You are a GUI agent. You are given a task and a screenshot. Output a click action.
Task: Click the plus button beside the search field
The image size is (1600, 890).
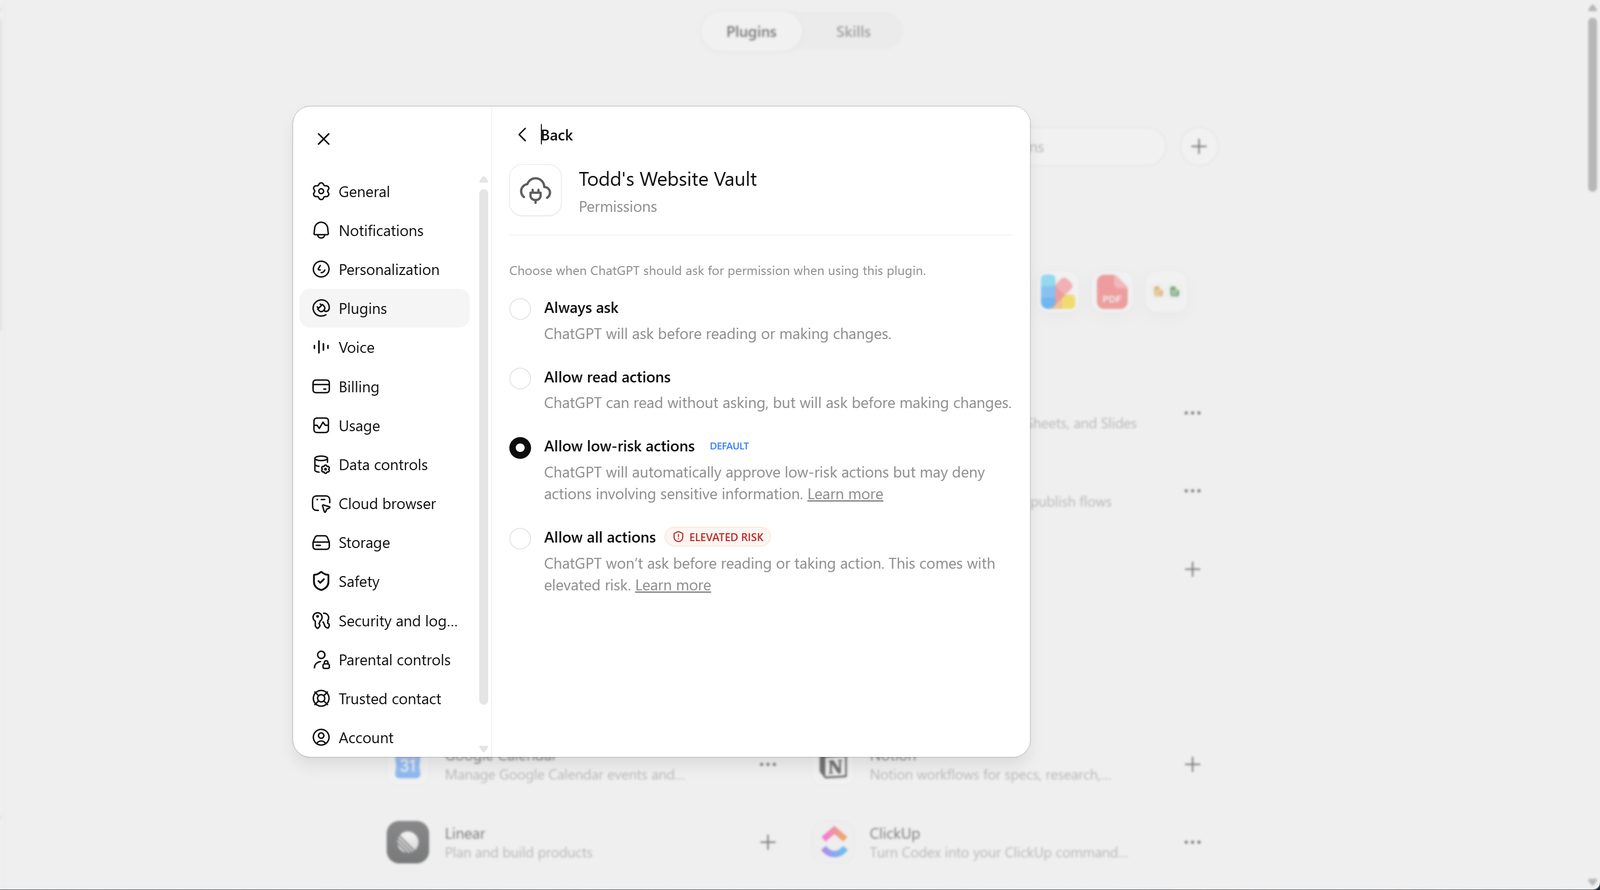click(x=1199, y=147)
